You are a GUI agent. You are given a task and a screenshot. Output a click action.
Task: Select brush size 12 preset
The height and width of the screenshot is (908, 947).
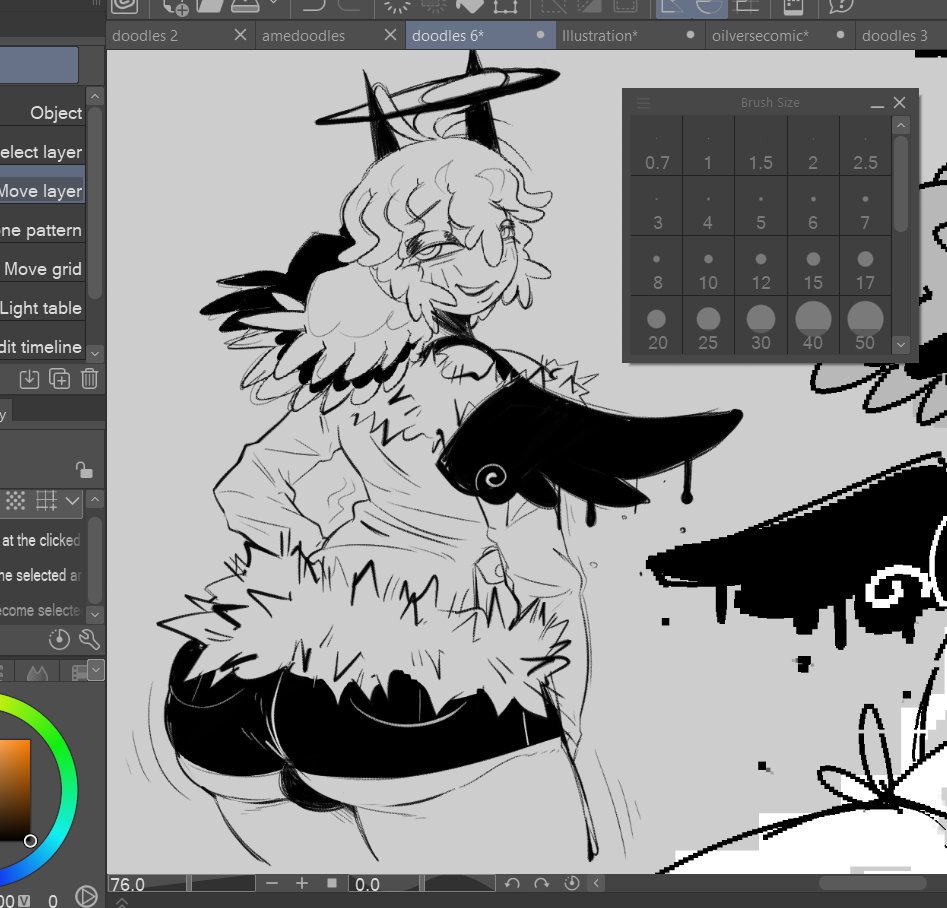[x=760, y=266]
